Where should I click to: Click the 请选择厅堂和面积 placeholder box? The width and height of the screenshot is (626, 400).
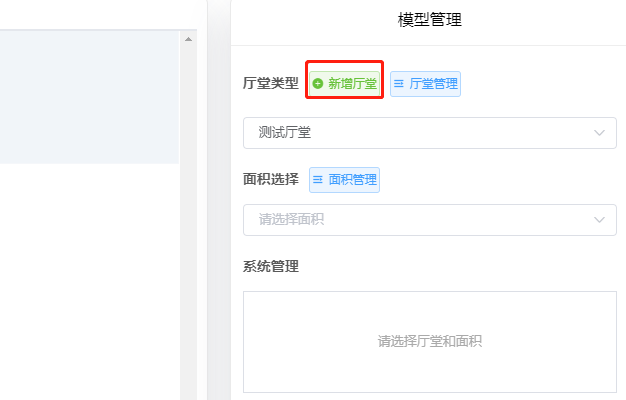(429, 341)
